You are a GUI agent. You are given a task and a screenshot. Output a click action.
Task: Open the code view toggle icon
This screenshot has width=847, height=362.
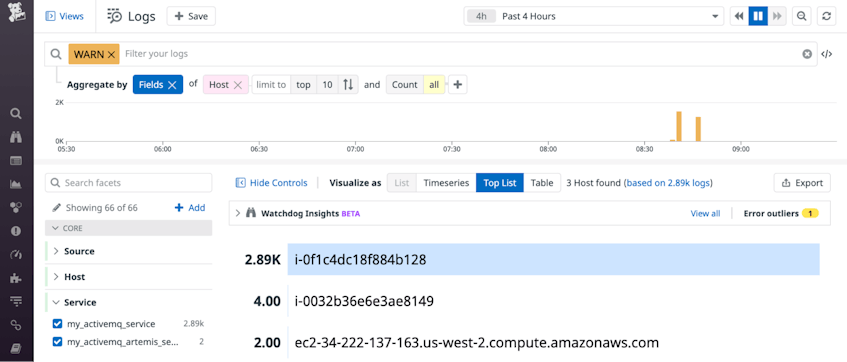(x=826, y=54)
